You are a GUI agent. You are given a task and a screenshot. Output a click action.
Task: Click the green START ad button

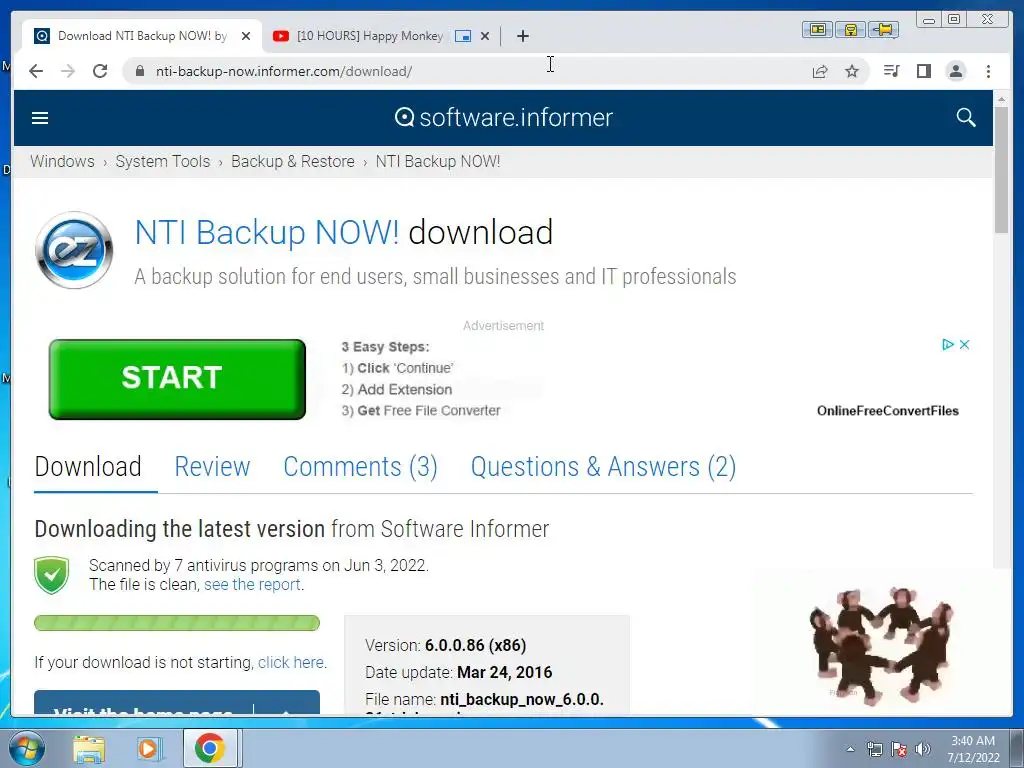point(177,379)
